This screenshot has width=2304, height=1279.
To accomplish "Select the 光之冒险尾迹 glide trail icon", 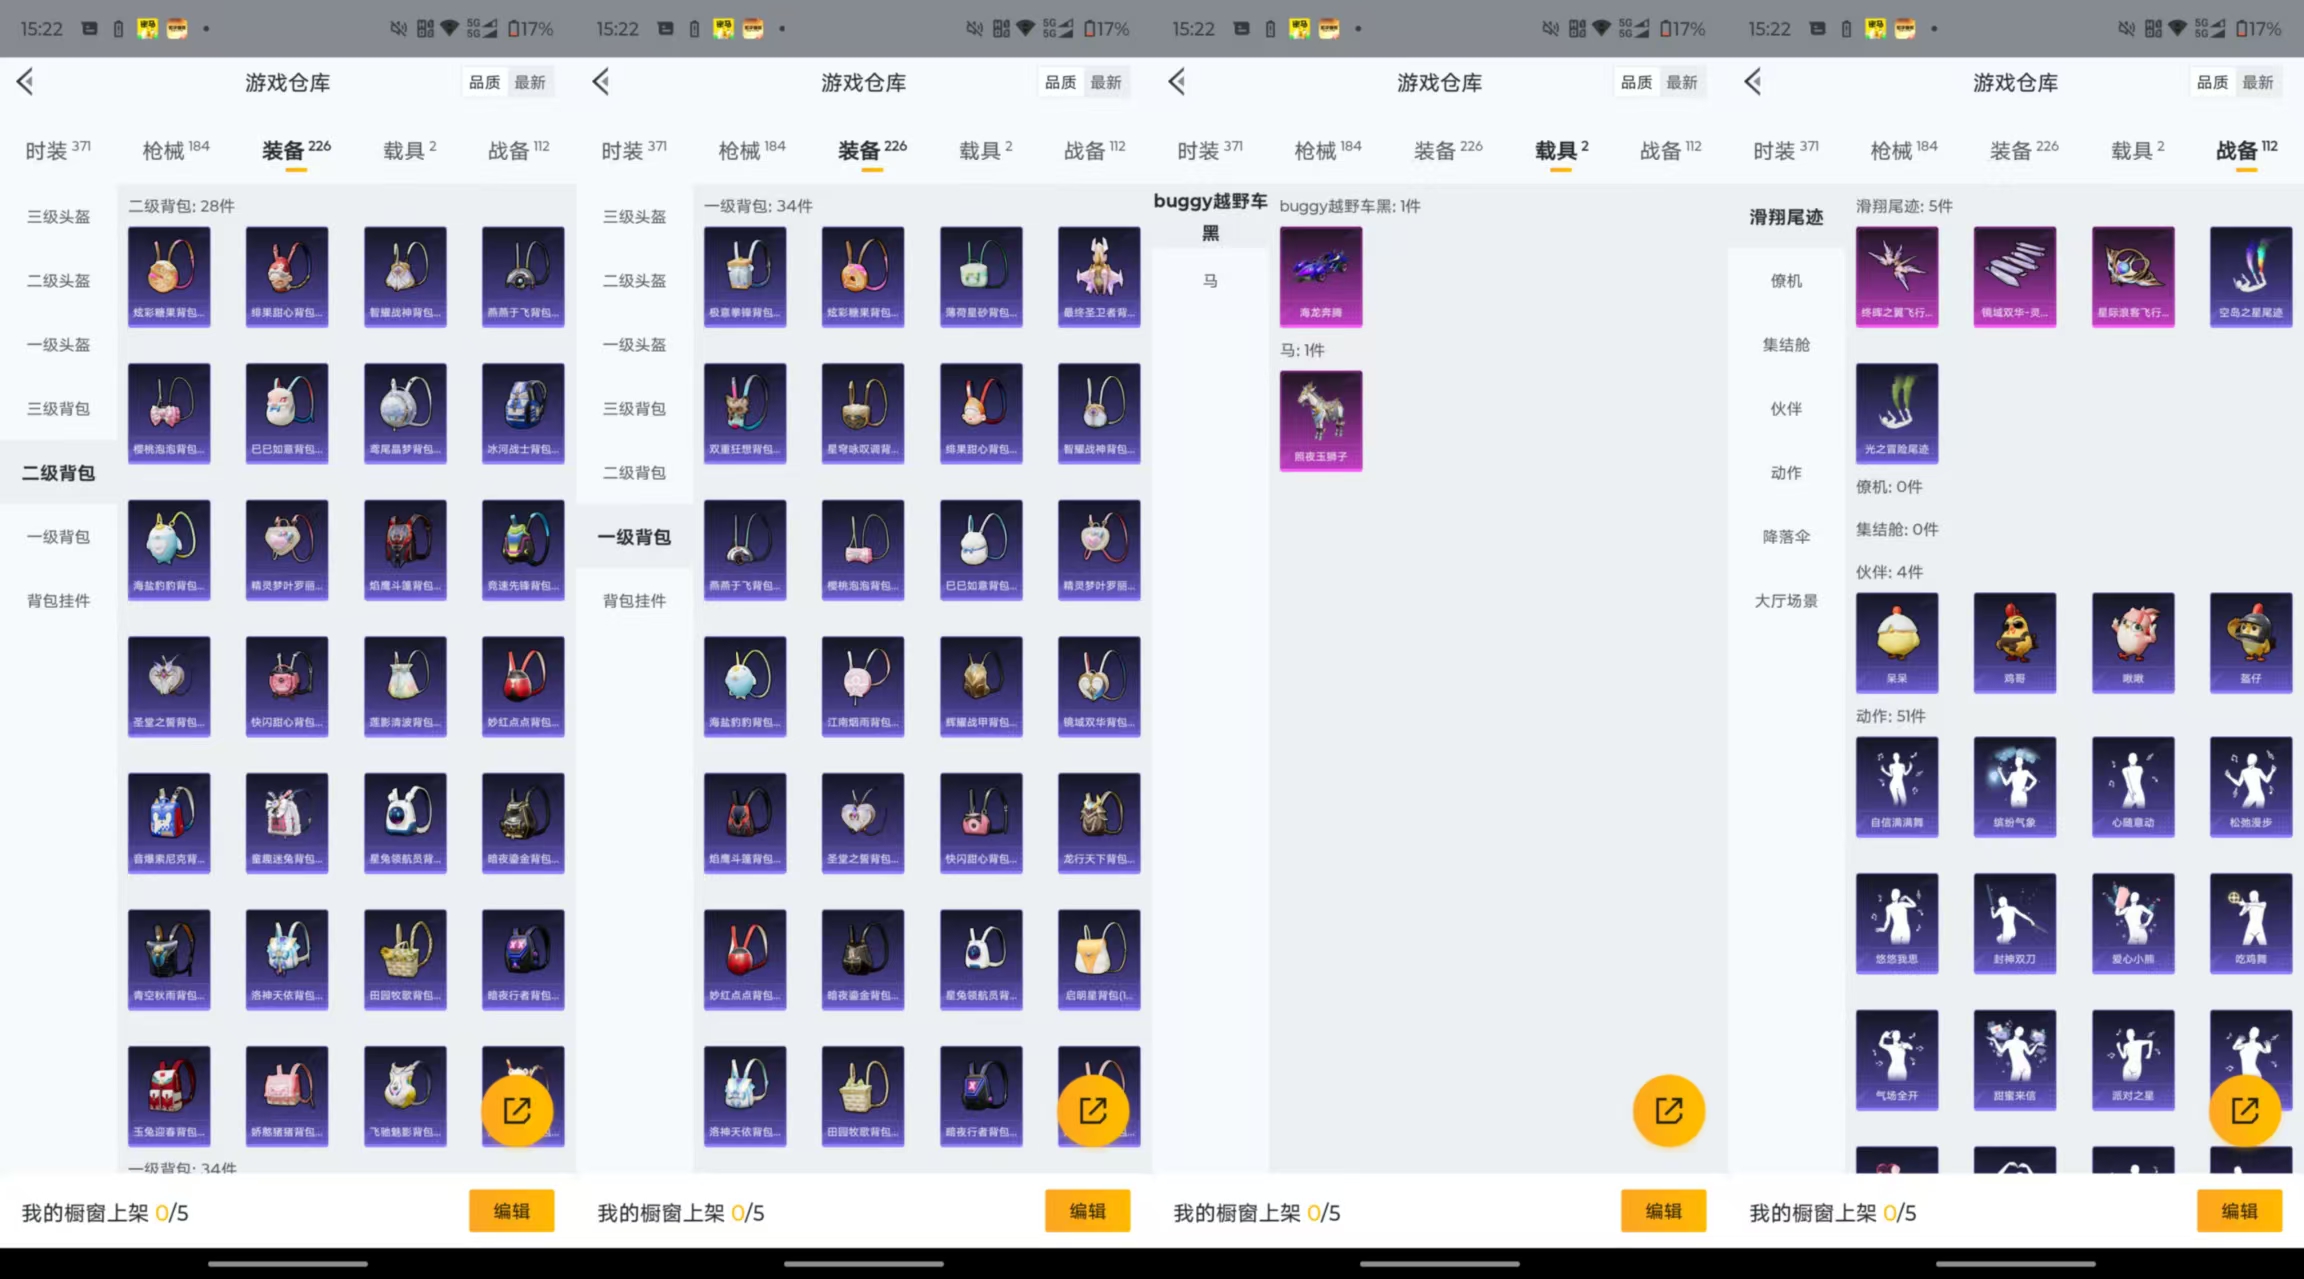I will pyautogui.click(x=1896, y=412).
